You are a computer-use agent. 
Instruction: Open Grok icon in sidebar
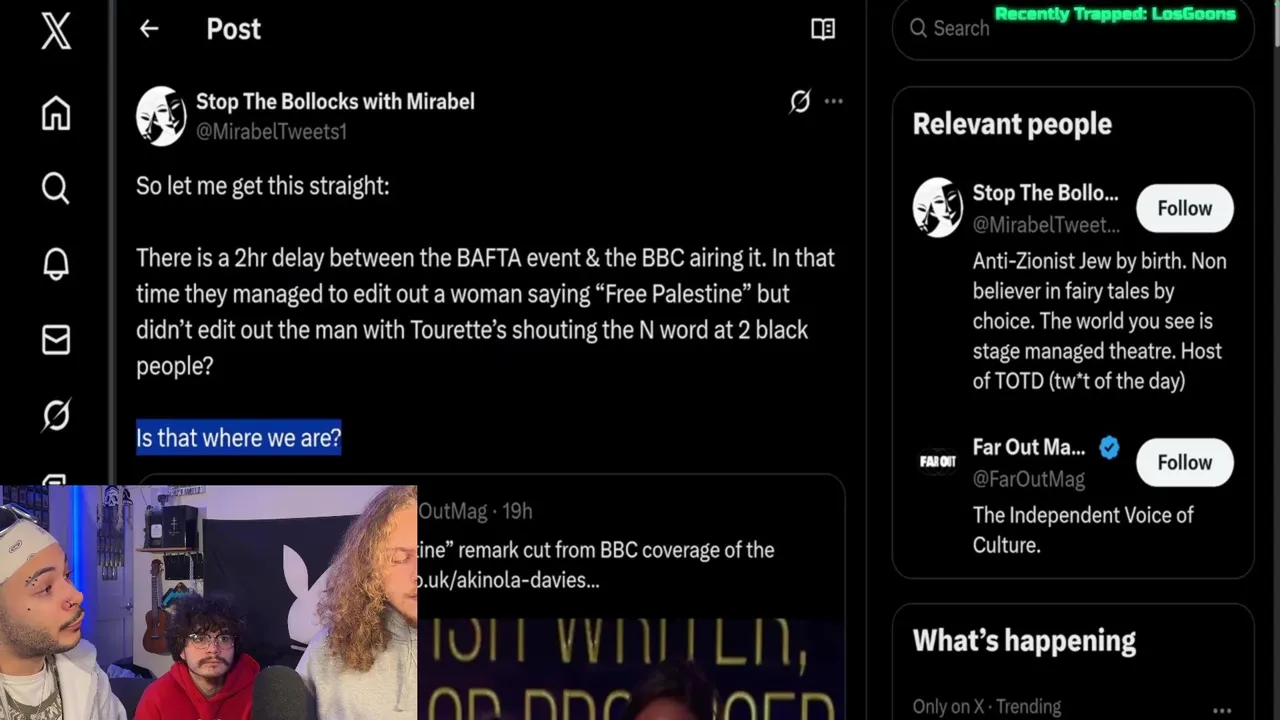coord(56,414)
